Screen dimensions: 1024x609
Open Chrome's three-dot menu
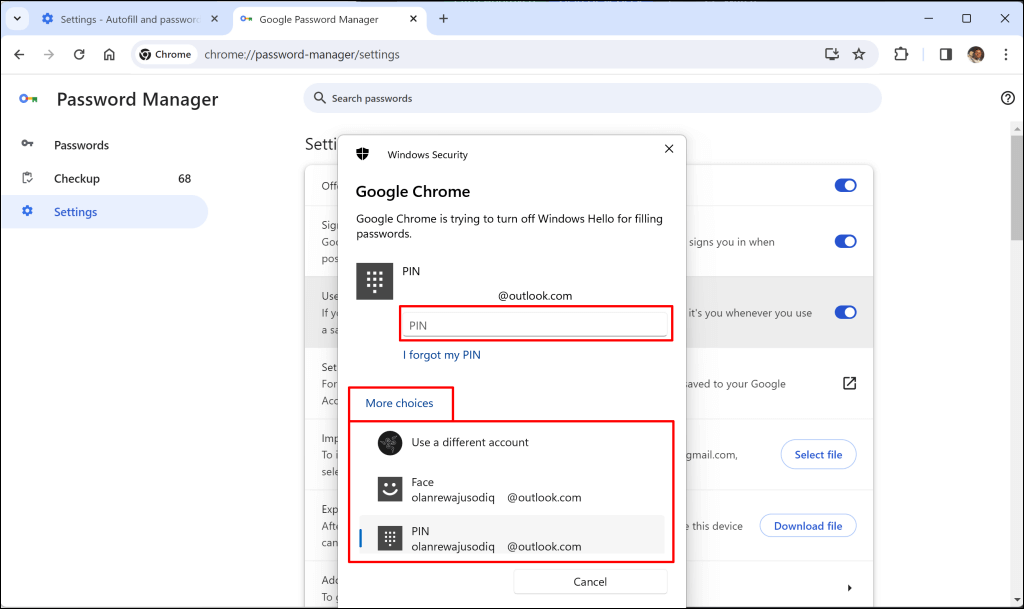click(x=1005, y=54)
